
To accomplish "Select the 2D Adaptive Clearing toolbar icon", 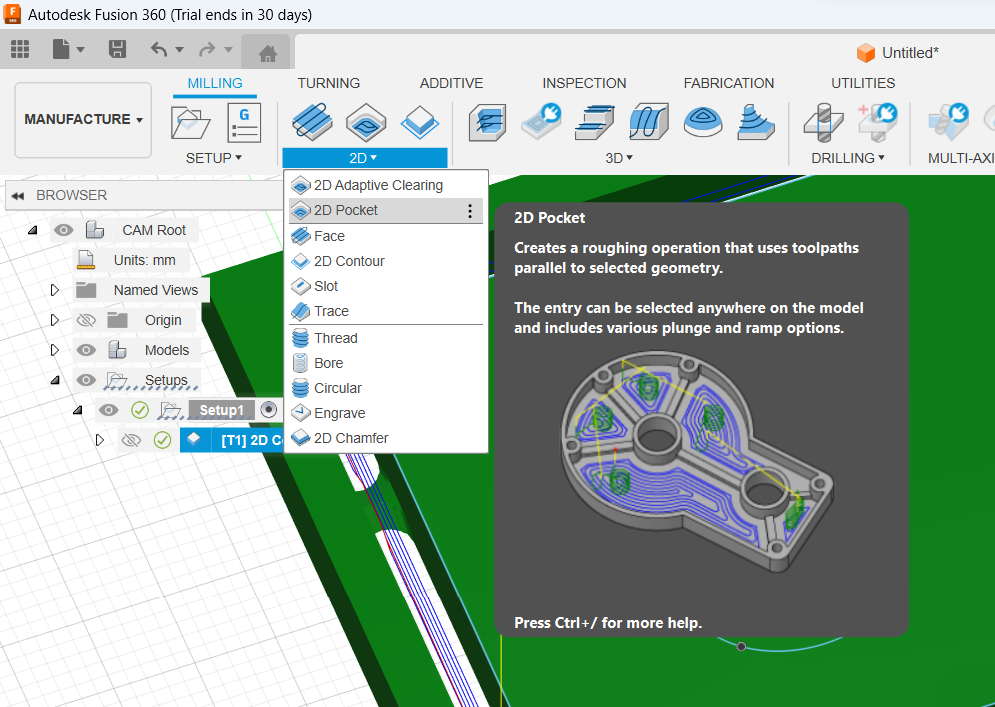I will click(312, 122).
